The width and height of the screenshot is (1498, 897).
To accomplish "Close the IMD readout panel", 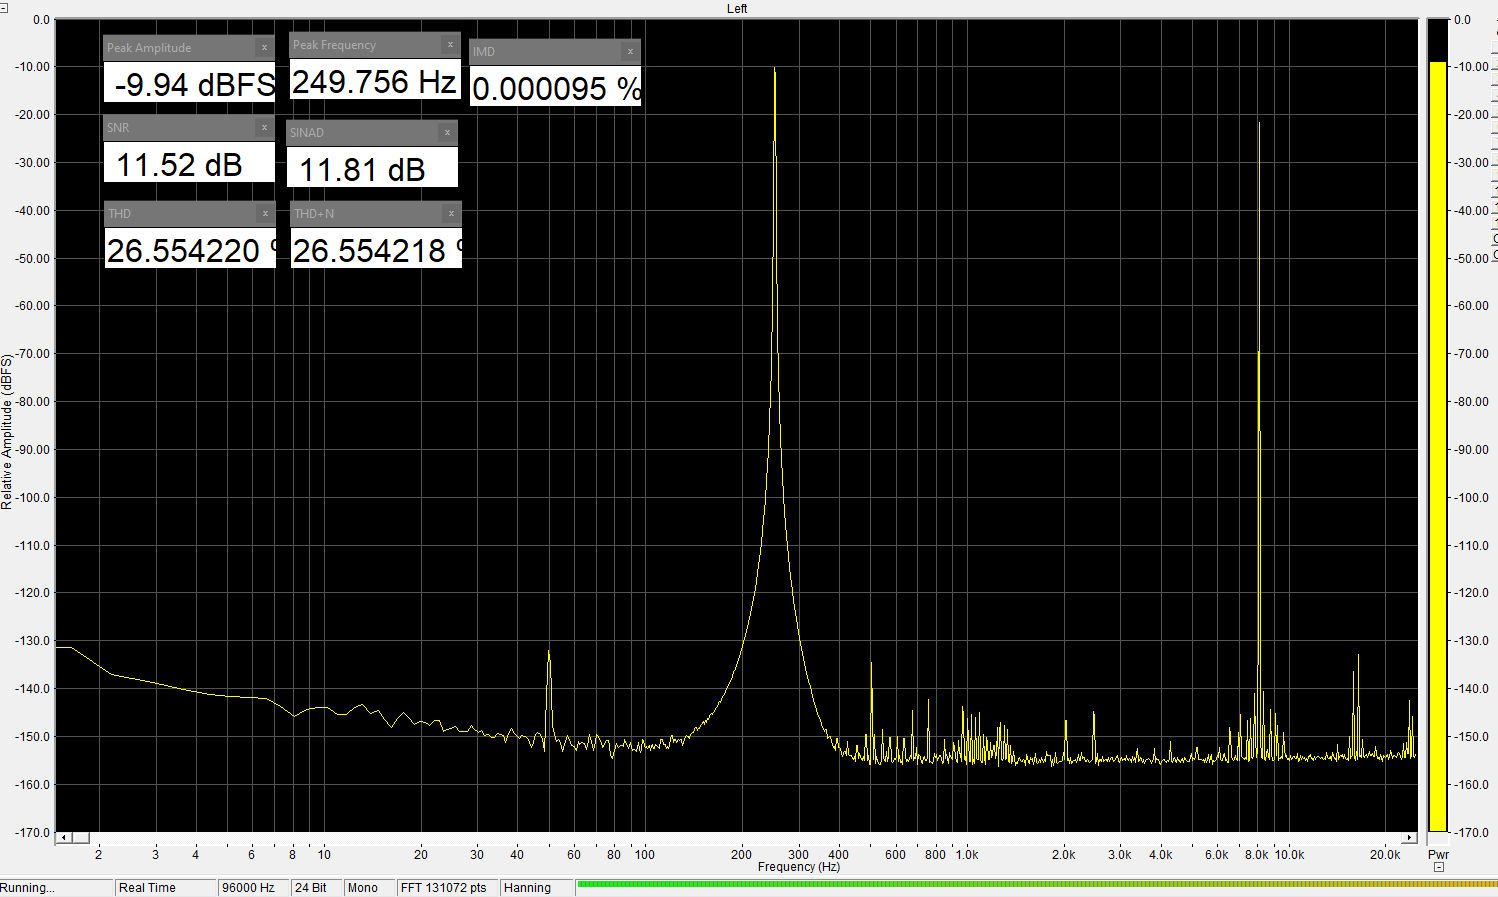I will 630,51.
